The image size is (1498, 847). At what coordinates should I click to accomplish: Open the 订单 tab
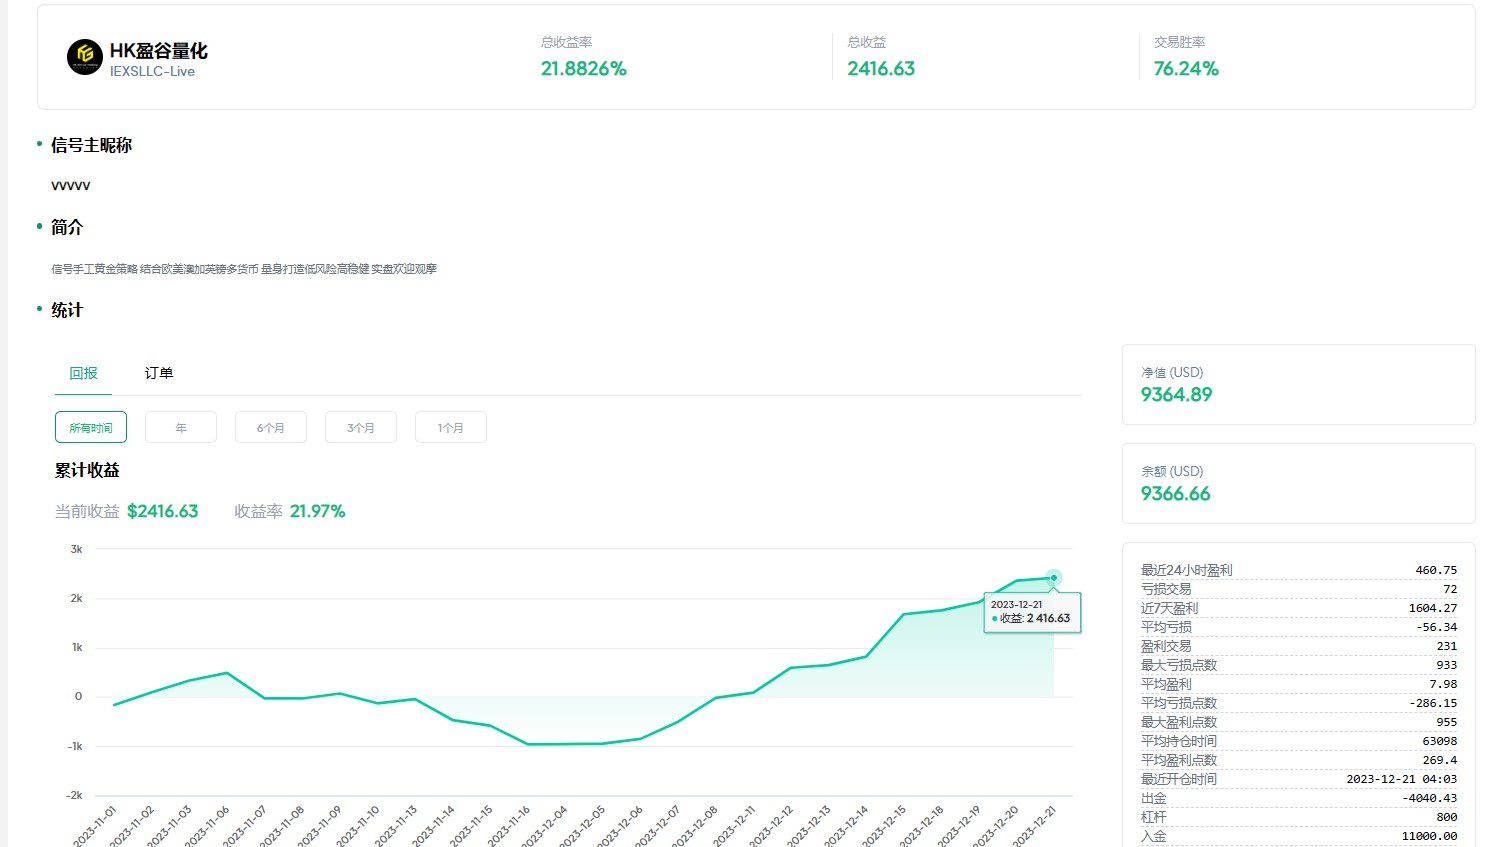pyautogui.click(x=159, y=373)
